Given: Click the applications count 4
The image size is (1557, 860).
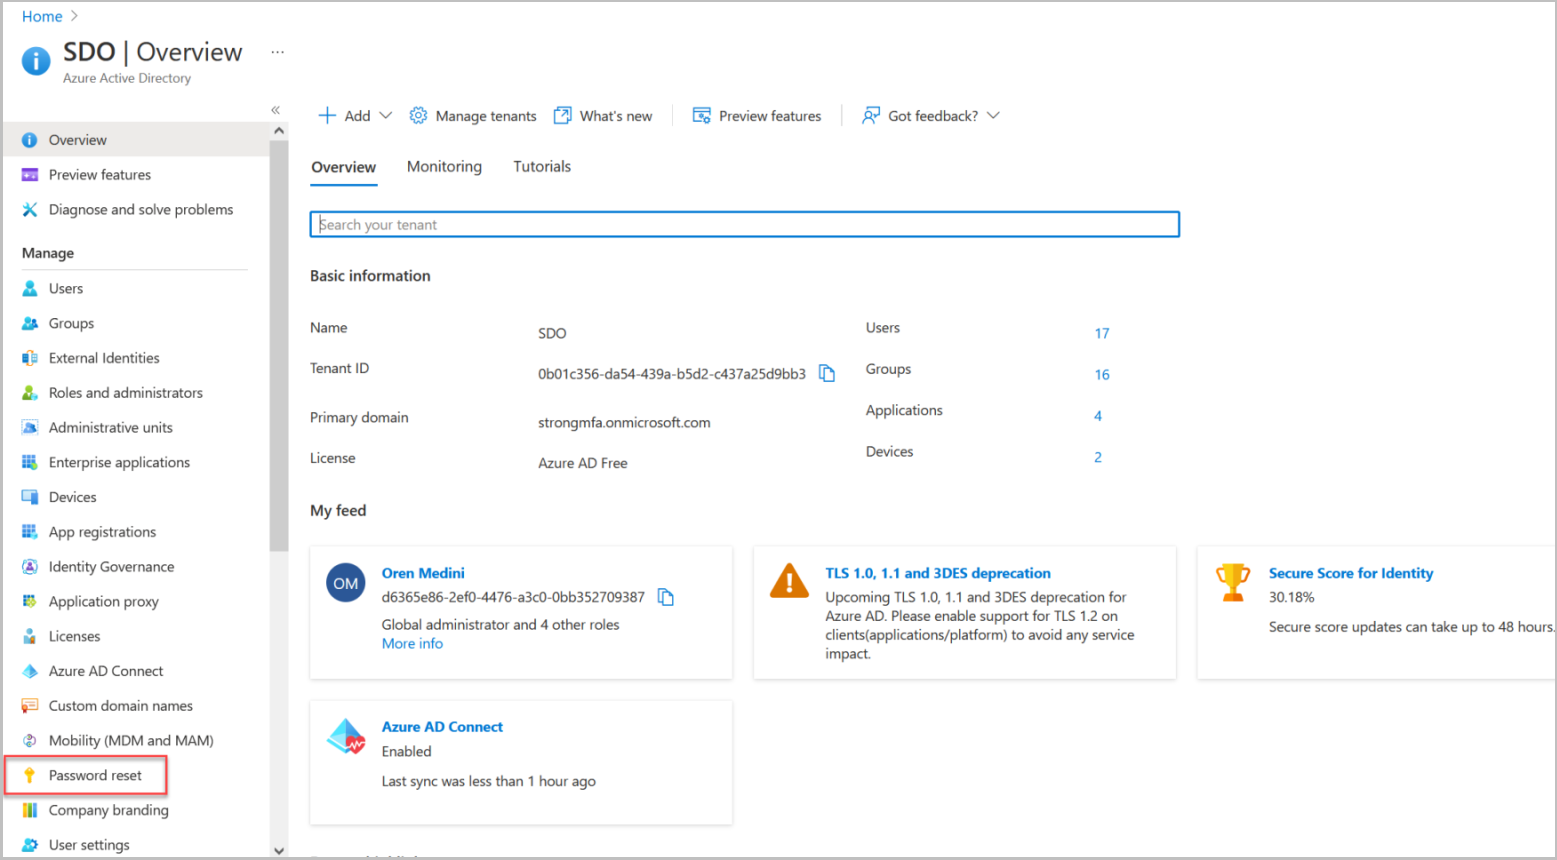Looking at the screenshot, I should pos(1098,416).
